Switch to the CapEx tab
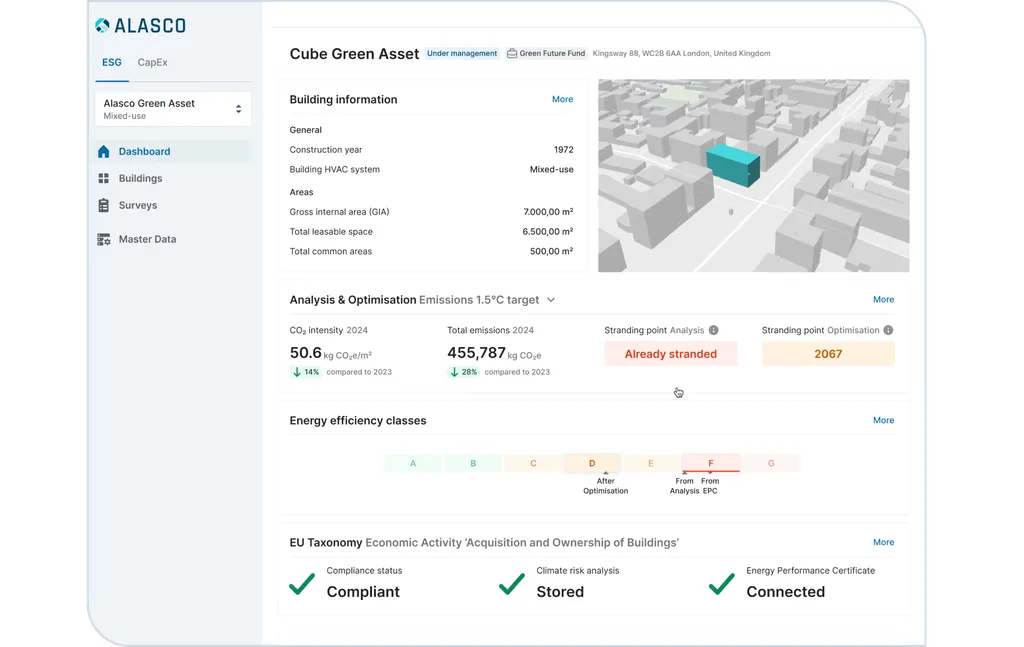1024x647 pixels. point(152,63)
